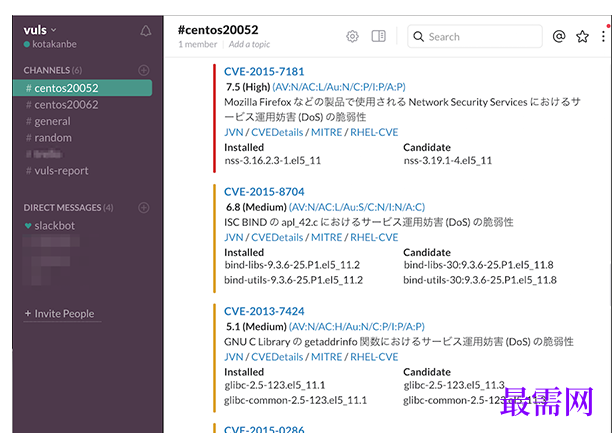Open MITRE link under CVE-2015-8704

tap(326, 237)
